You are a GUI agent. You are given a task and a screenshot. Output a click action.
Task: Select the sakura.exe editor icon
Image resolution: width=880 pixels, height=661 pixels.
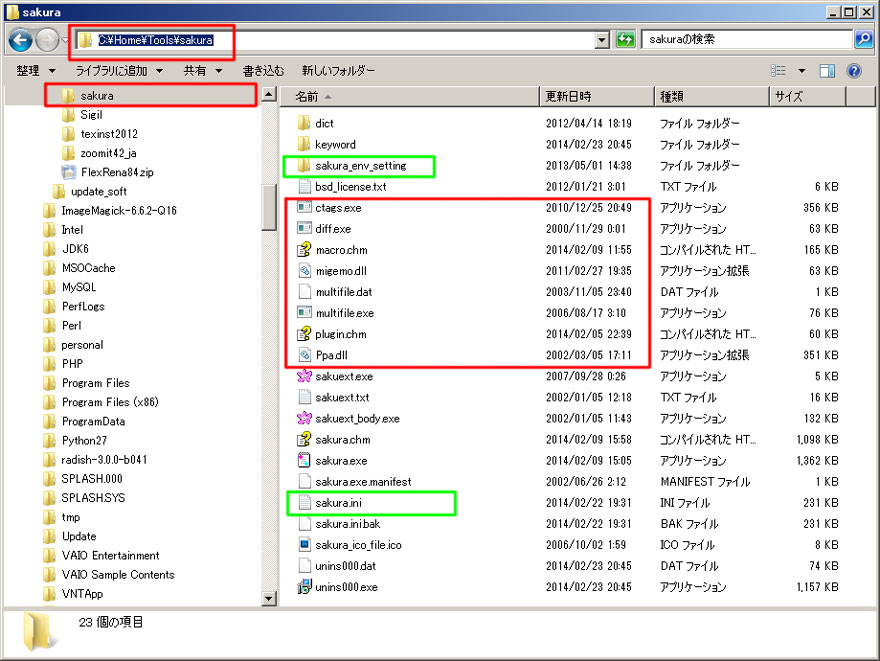point(304,460)
